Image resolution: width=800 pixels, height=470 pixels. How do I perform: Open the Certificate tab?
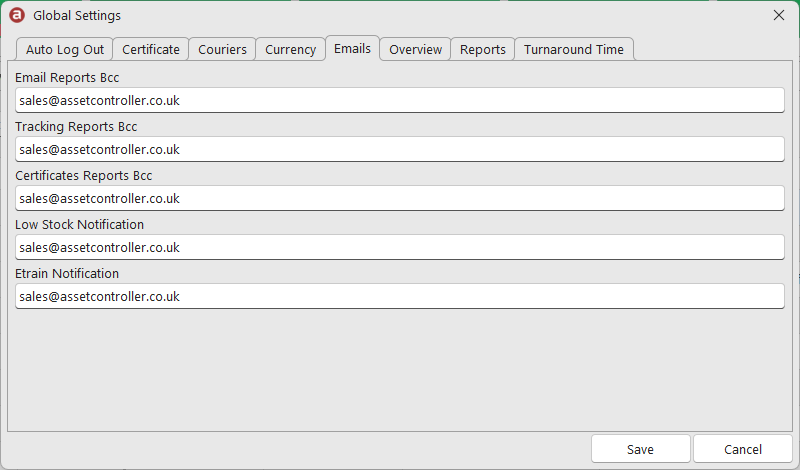(x=151, y=50)
